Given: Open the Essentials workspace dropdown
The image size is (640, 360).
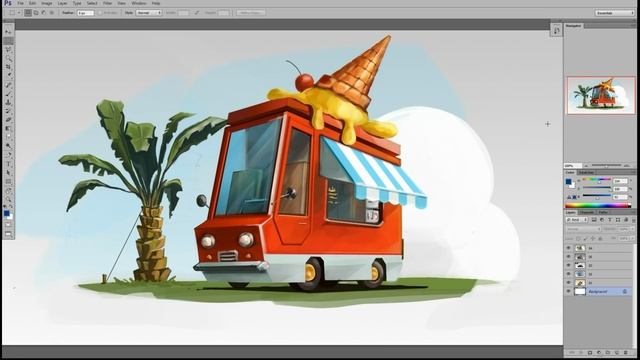Looking at the screenshot, I should coord(614,13).
